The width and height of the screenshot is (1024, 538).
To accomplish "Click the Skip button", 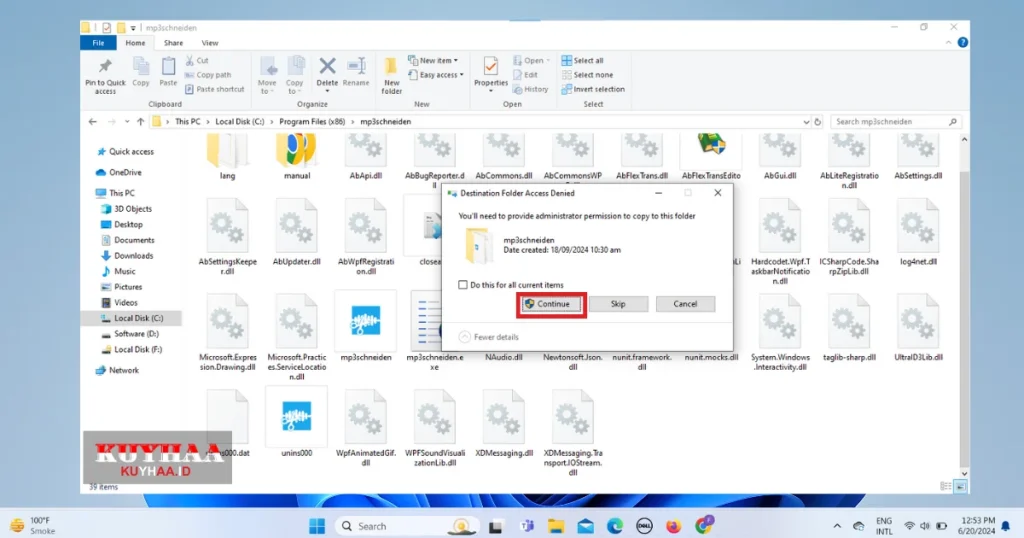I will pos(618,304).
